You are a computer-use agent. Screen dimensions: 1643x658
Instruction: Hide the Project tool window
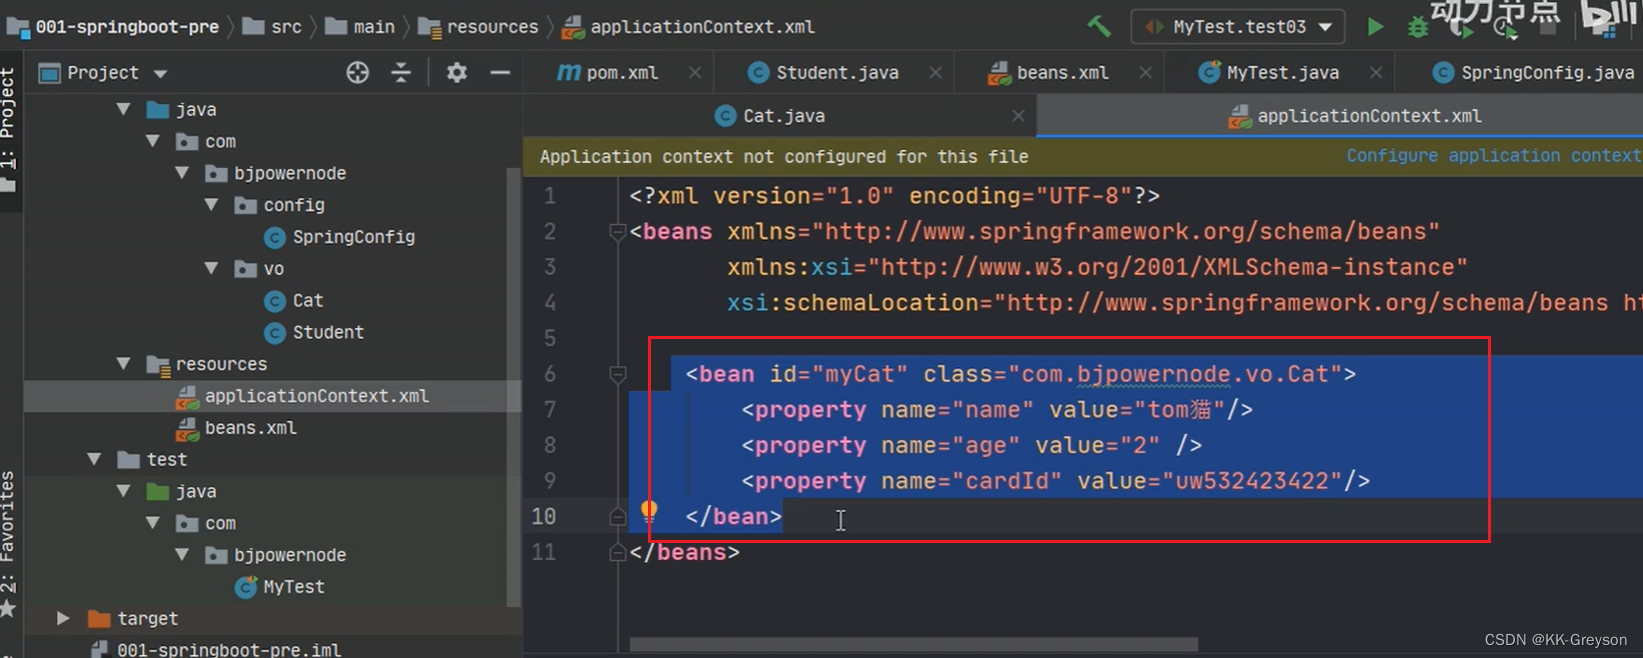pyautogui.click(x=500, y=72)
